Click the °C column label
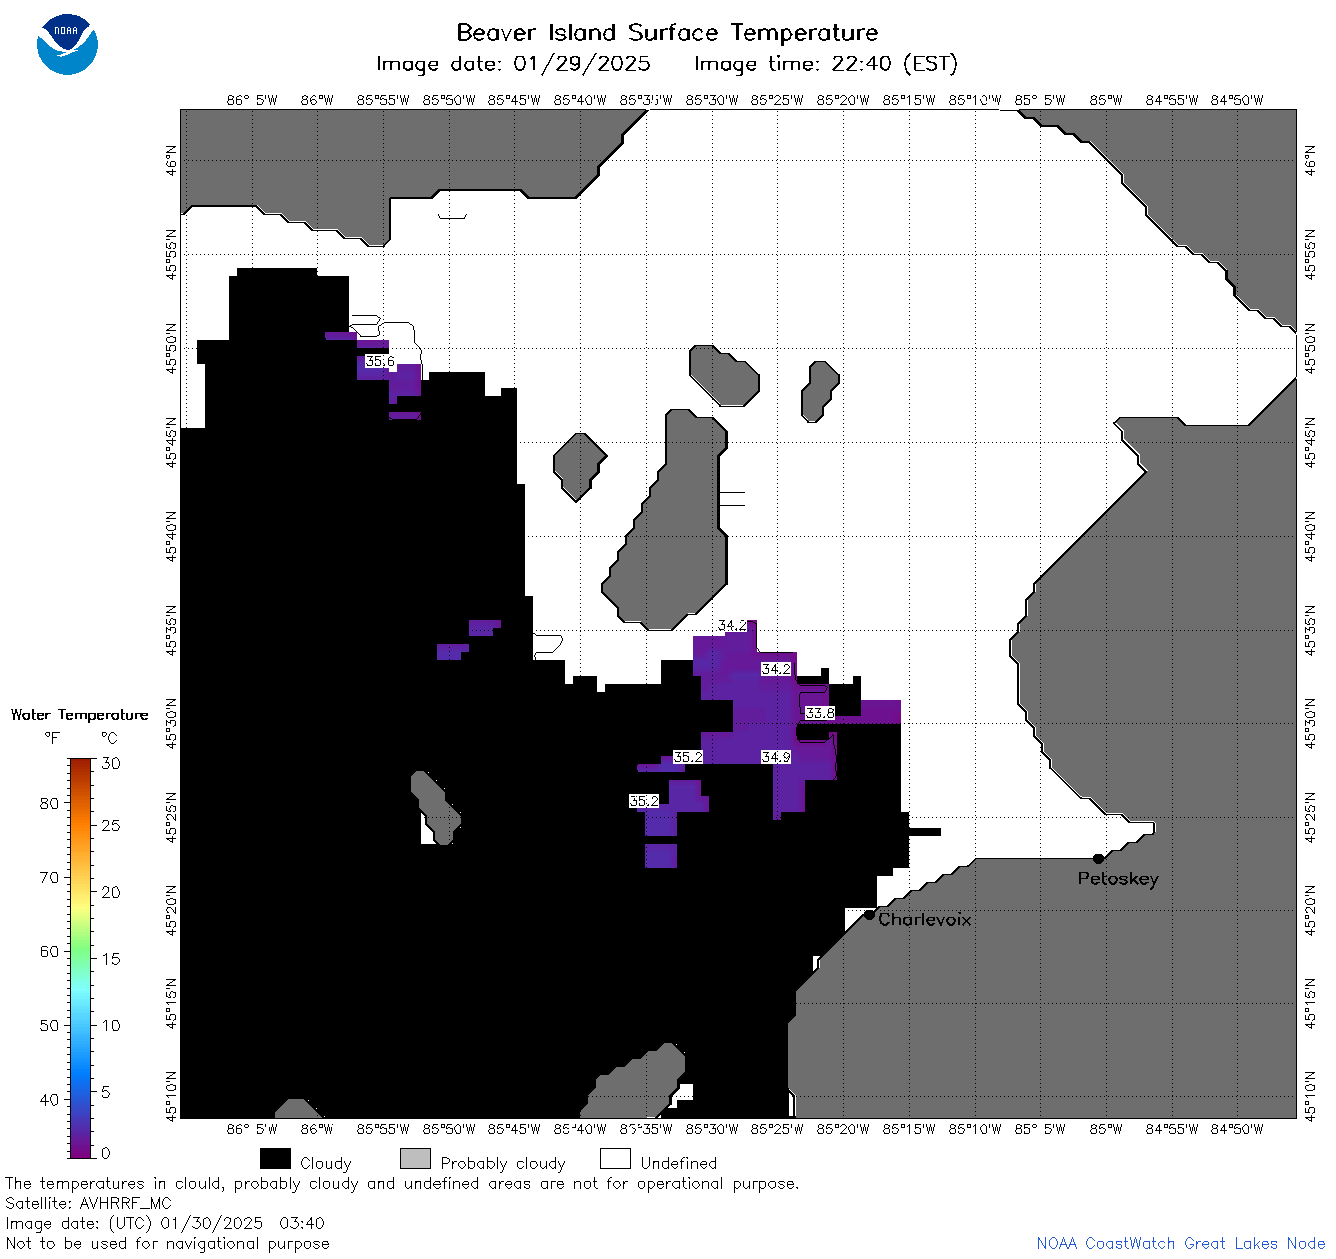The width and height of the screenshot is (1336, 1259). 110,738
